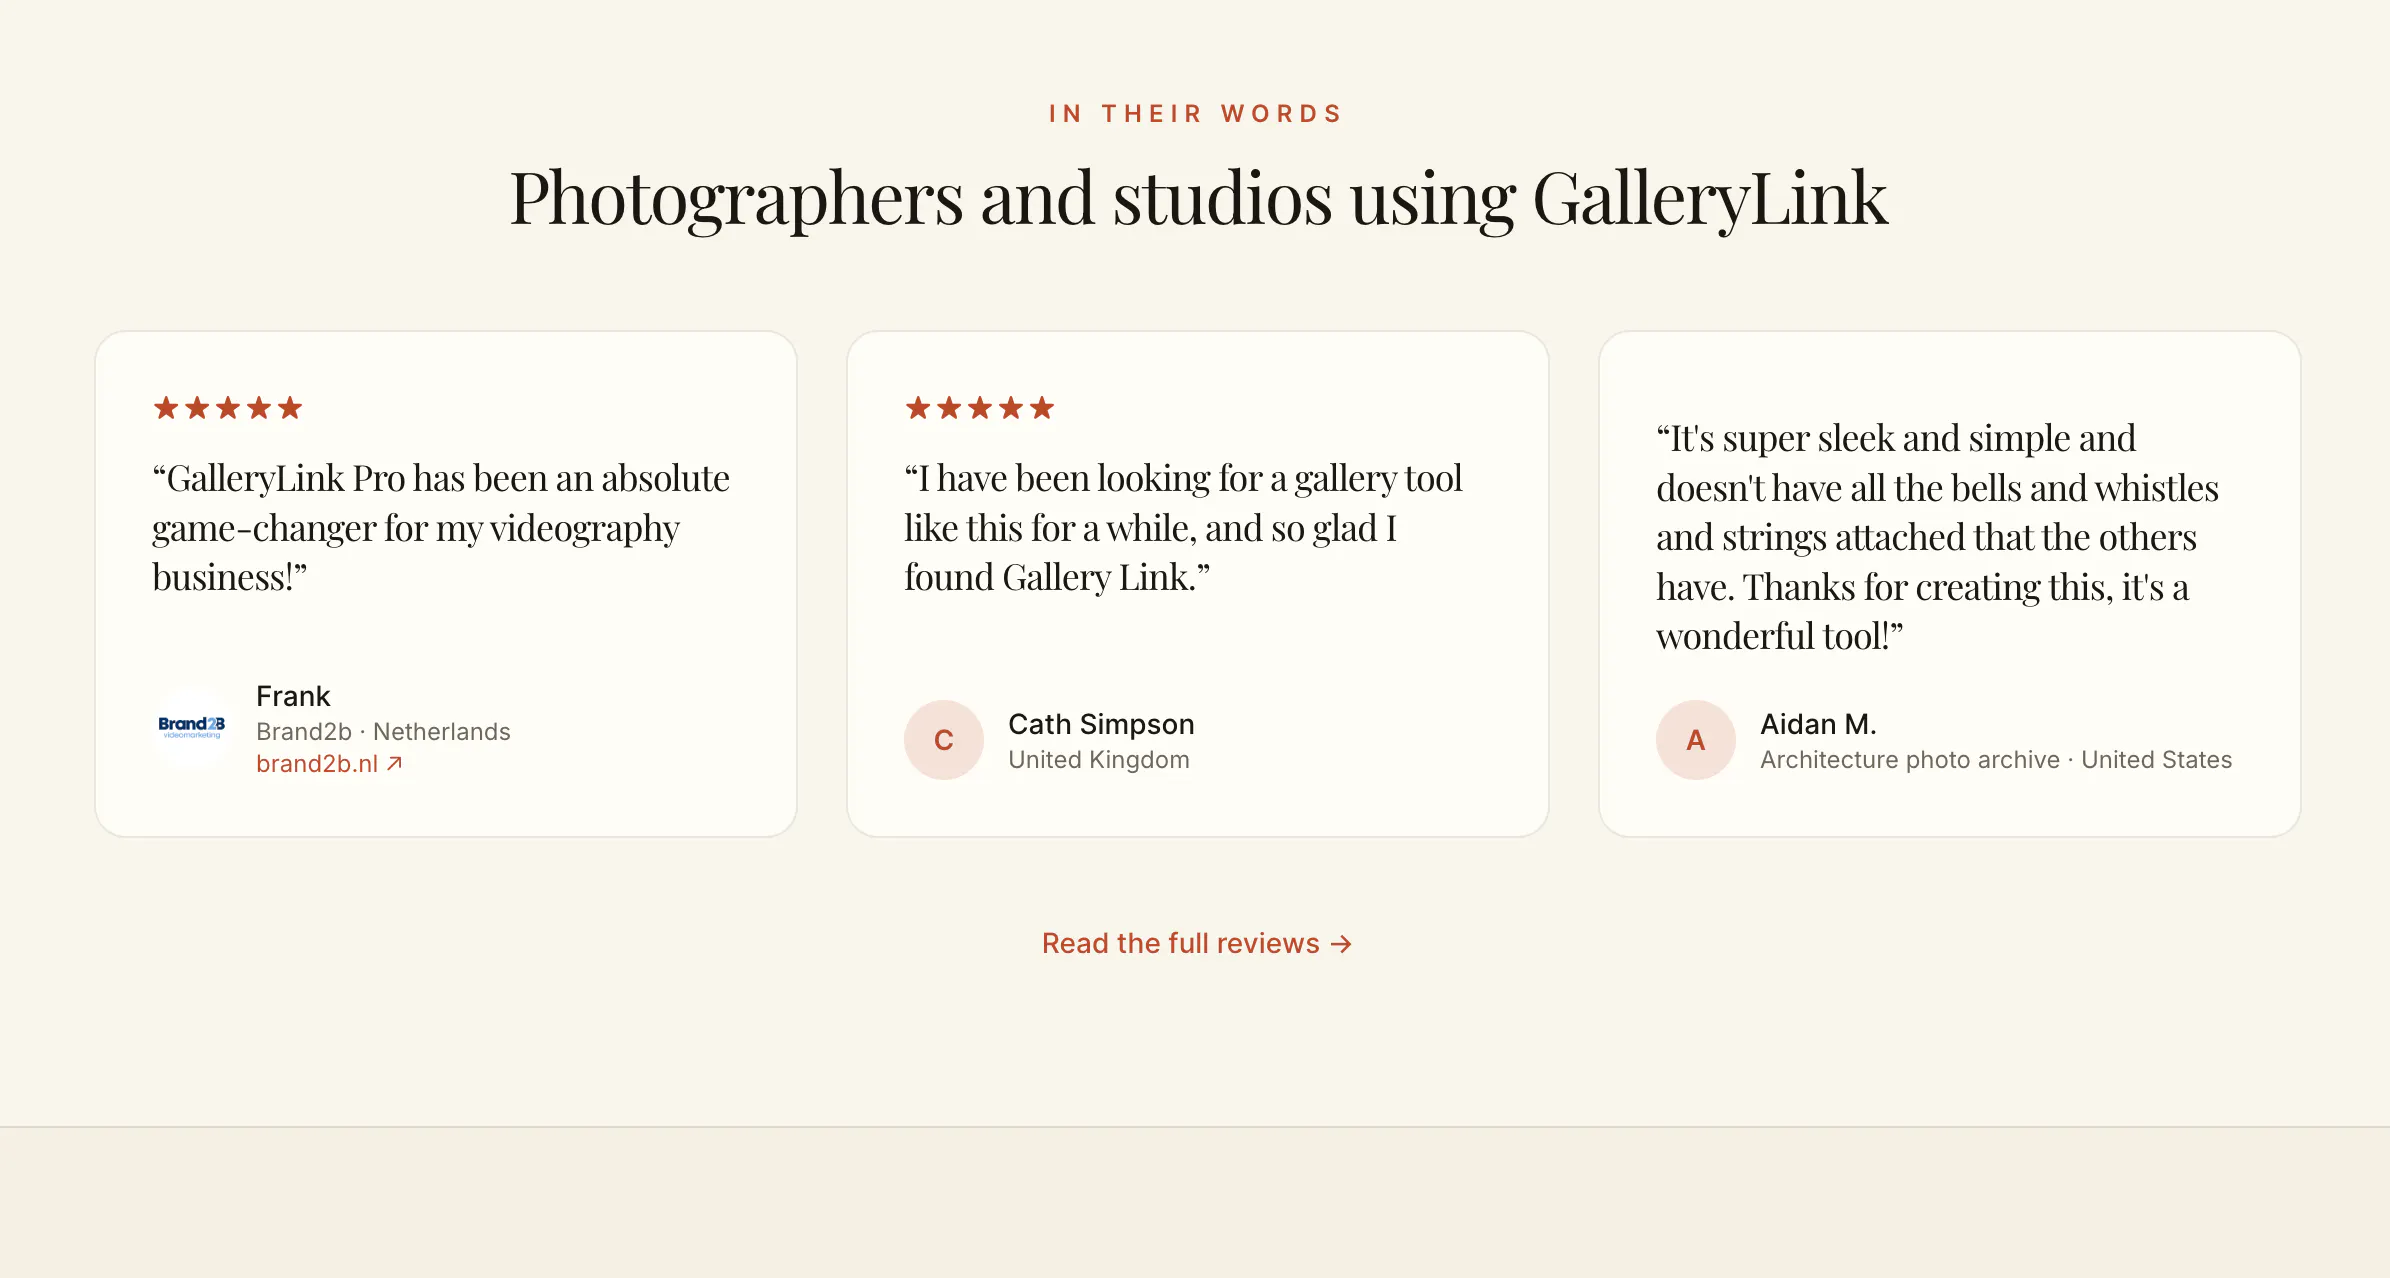
Task: Click the super sleek and simple quote
Action: [x=1937, y=537]
